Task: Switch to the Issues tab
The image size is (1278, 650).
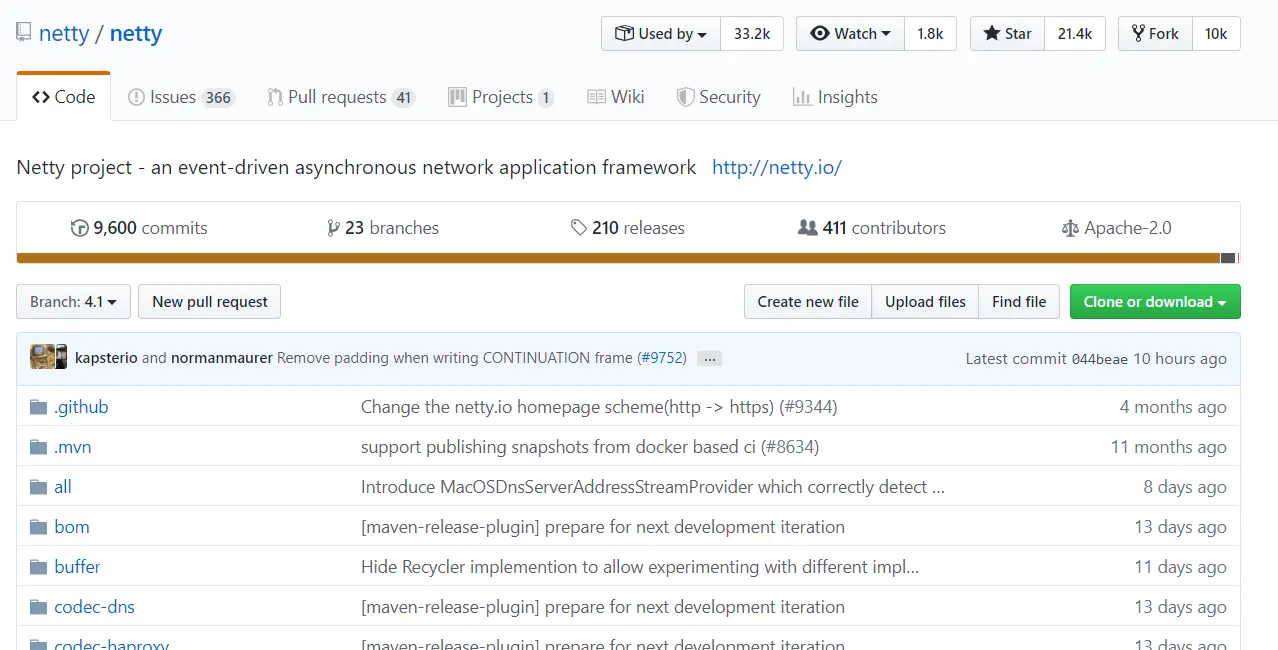Action: [180, 97]
